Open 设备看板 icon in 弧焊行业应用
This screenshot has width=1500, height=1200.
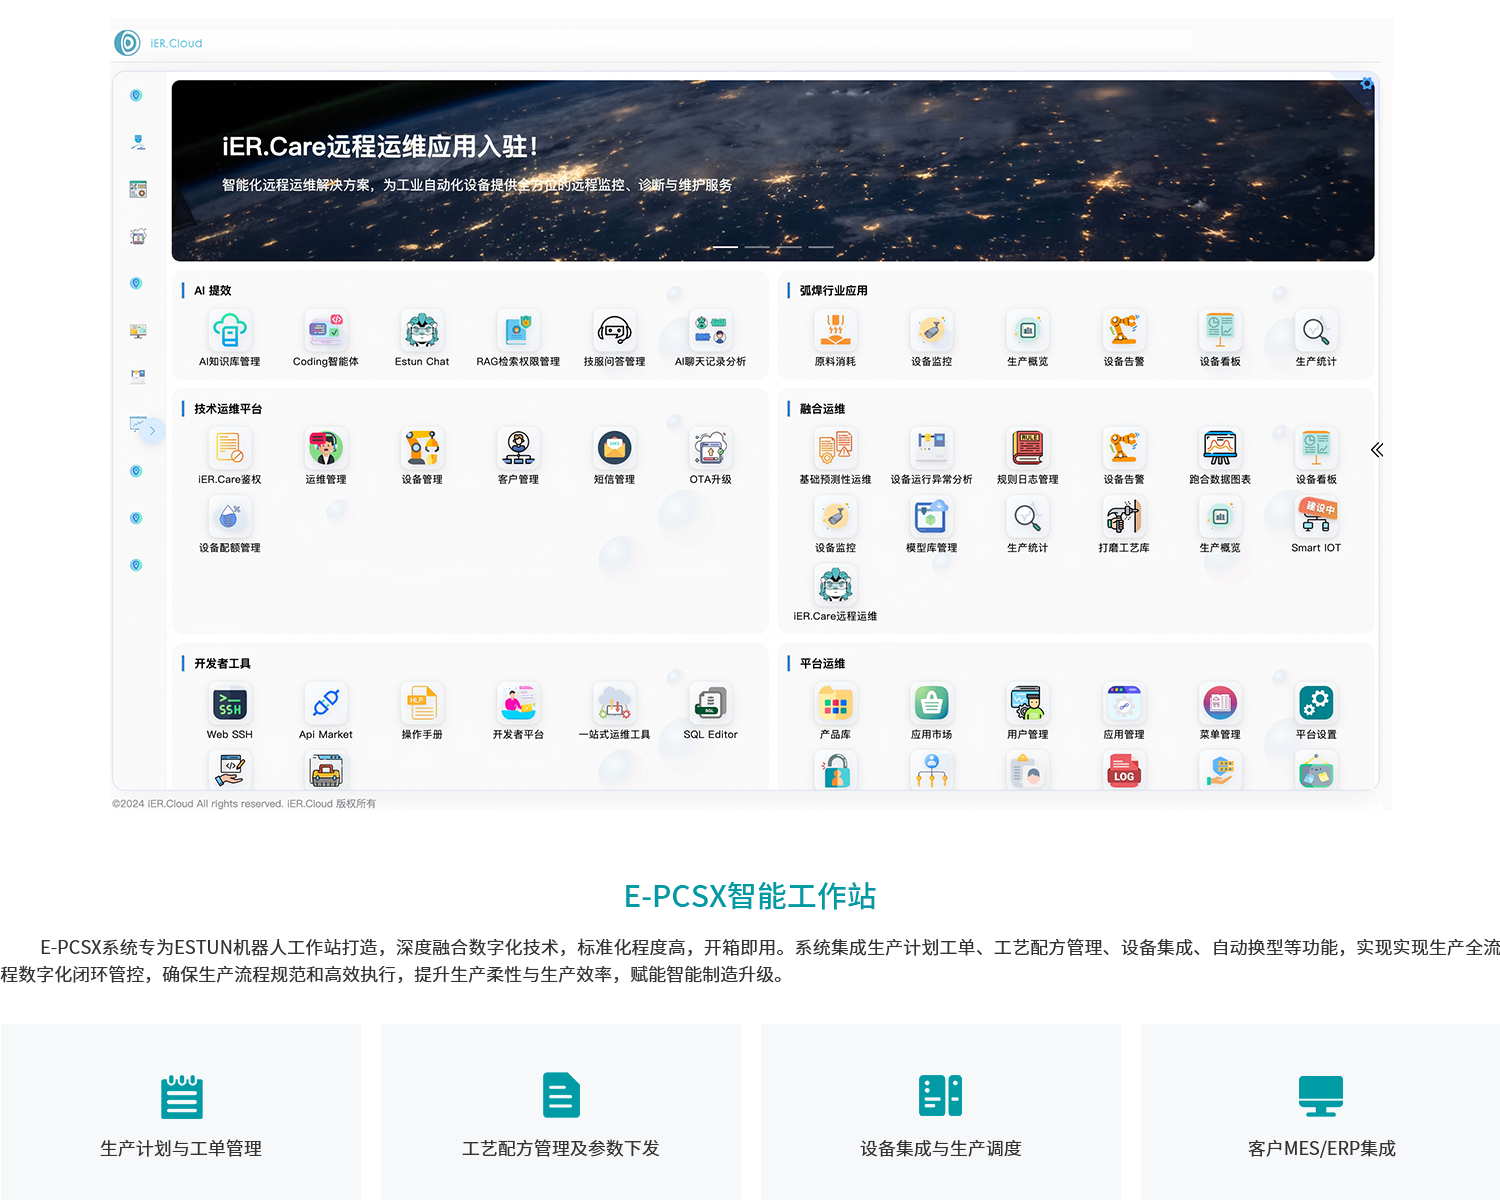point(1220,330)
